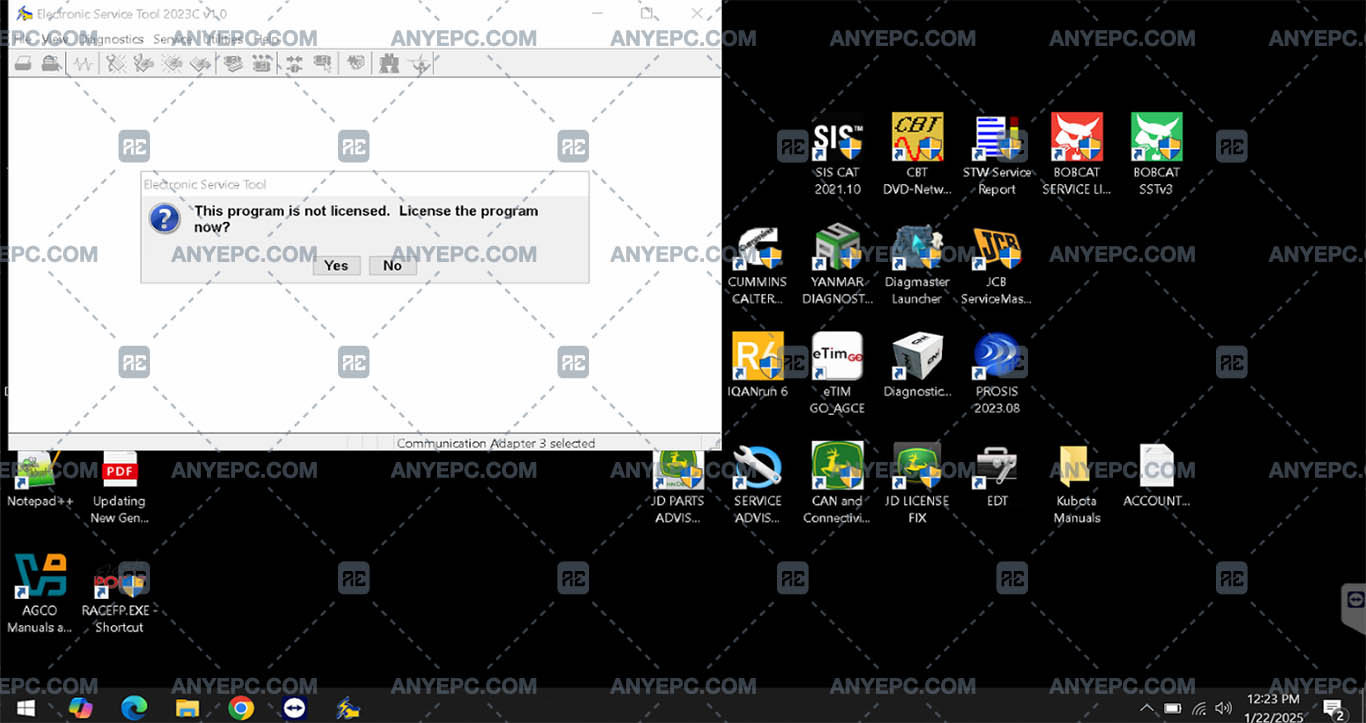Open the notification center icon
Screen dimensions: 1366x723
point(1334,709)
